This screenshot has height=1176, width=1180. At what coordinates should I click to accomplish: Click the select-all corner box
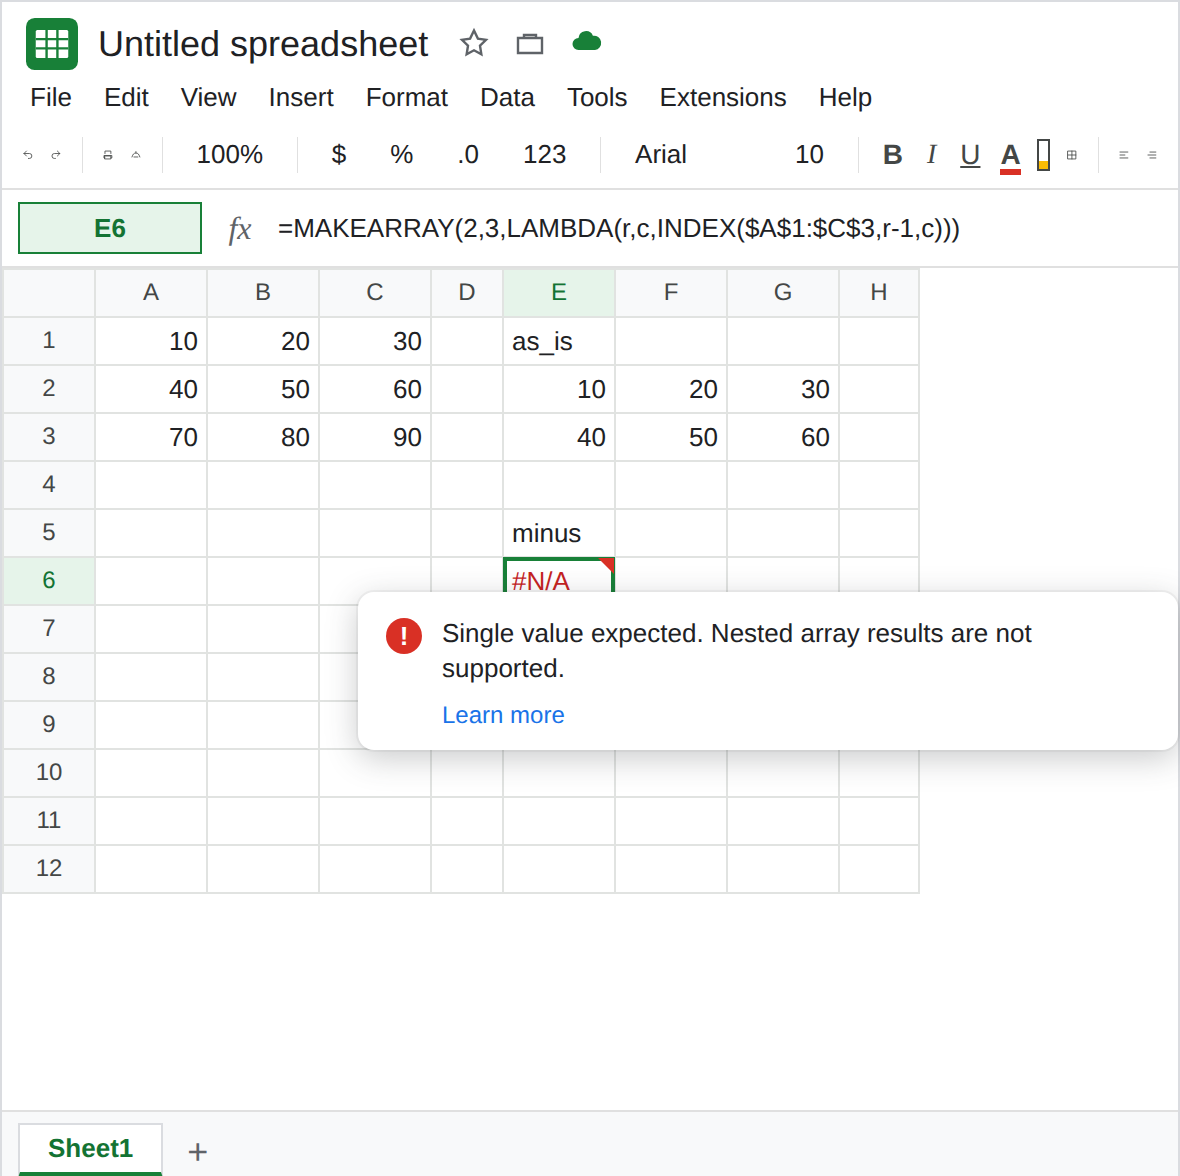49,292
